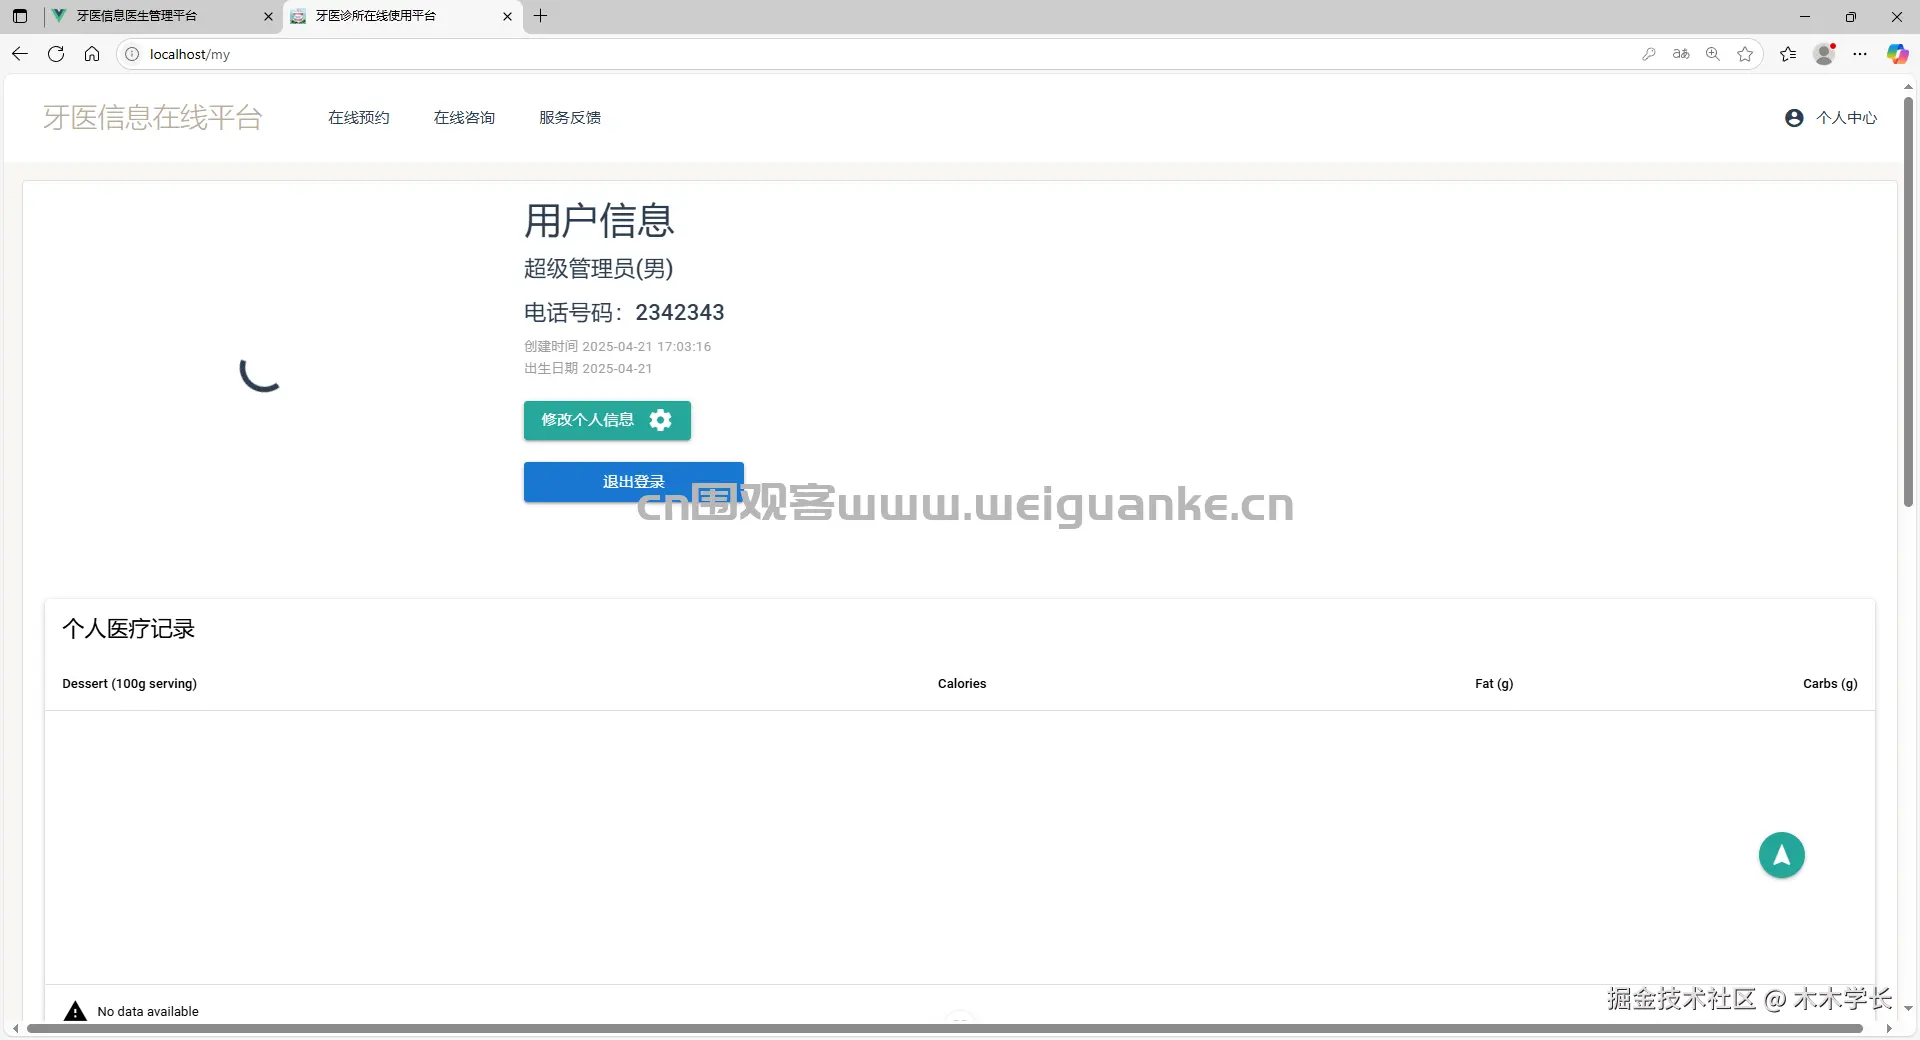Open the Settings and more ellipsis menu

click(1861, 54)
